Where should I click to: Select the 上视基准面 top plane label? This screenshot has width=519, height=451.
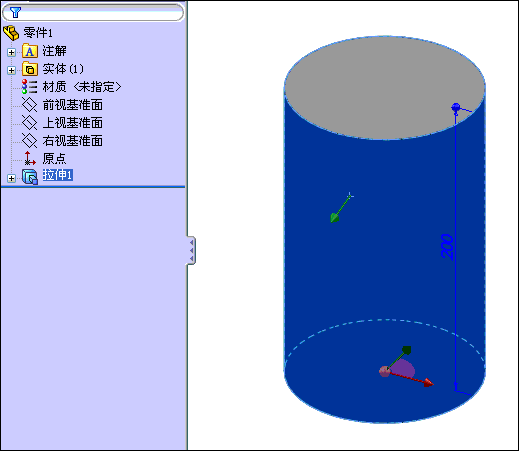pos(73,123)
